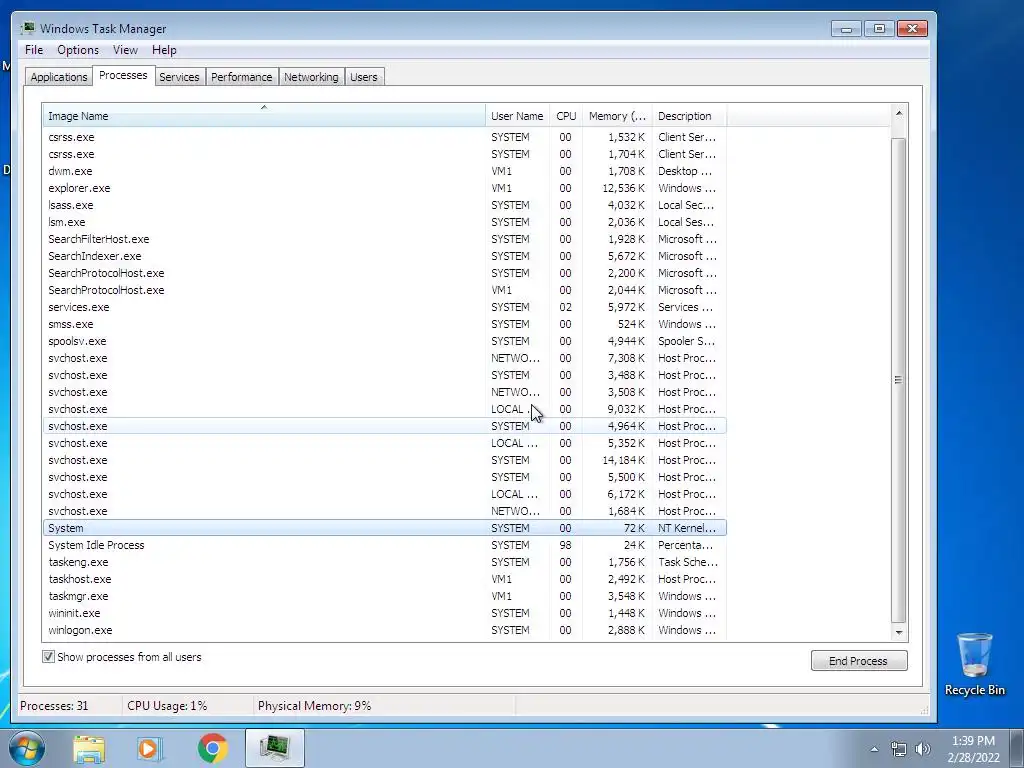Open Windows Explorer from the taskbar

pyautogui.click(x=89, y=749)
